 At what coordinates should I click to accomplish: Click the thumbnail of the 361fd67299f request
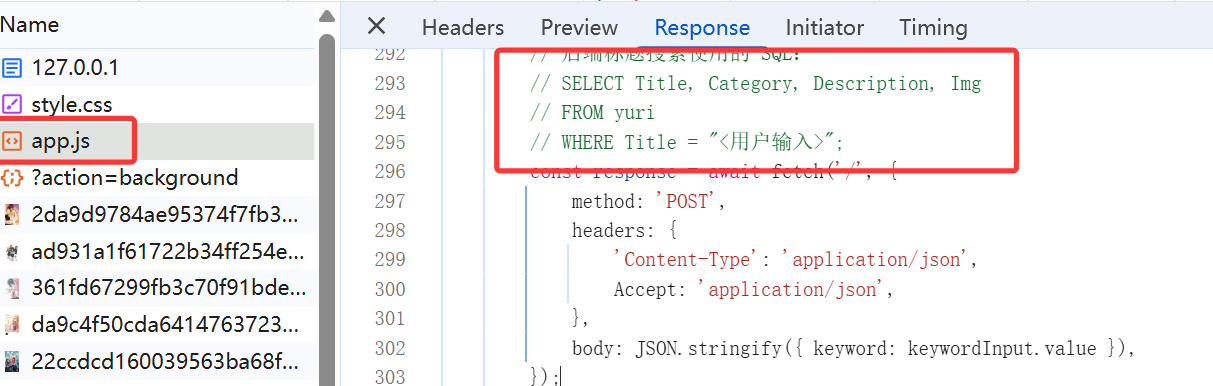[x=12, y=288]
